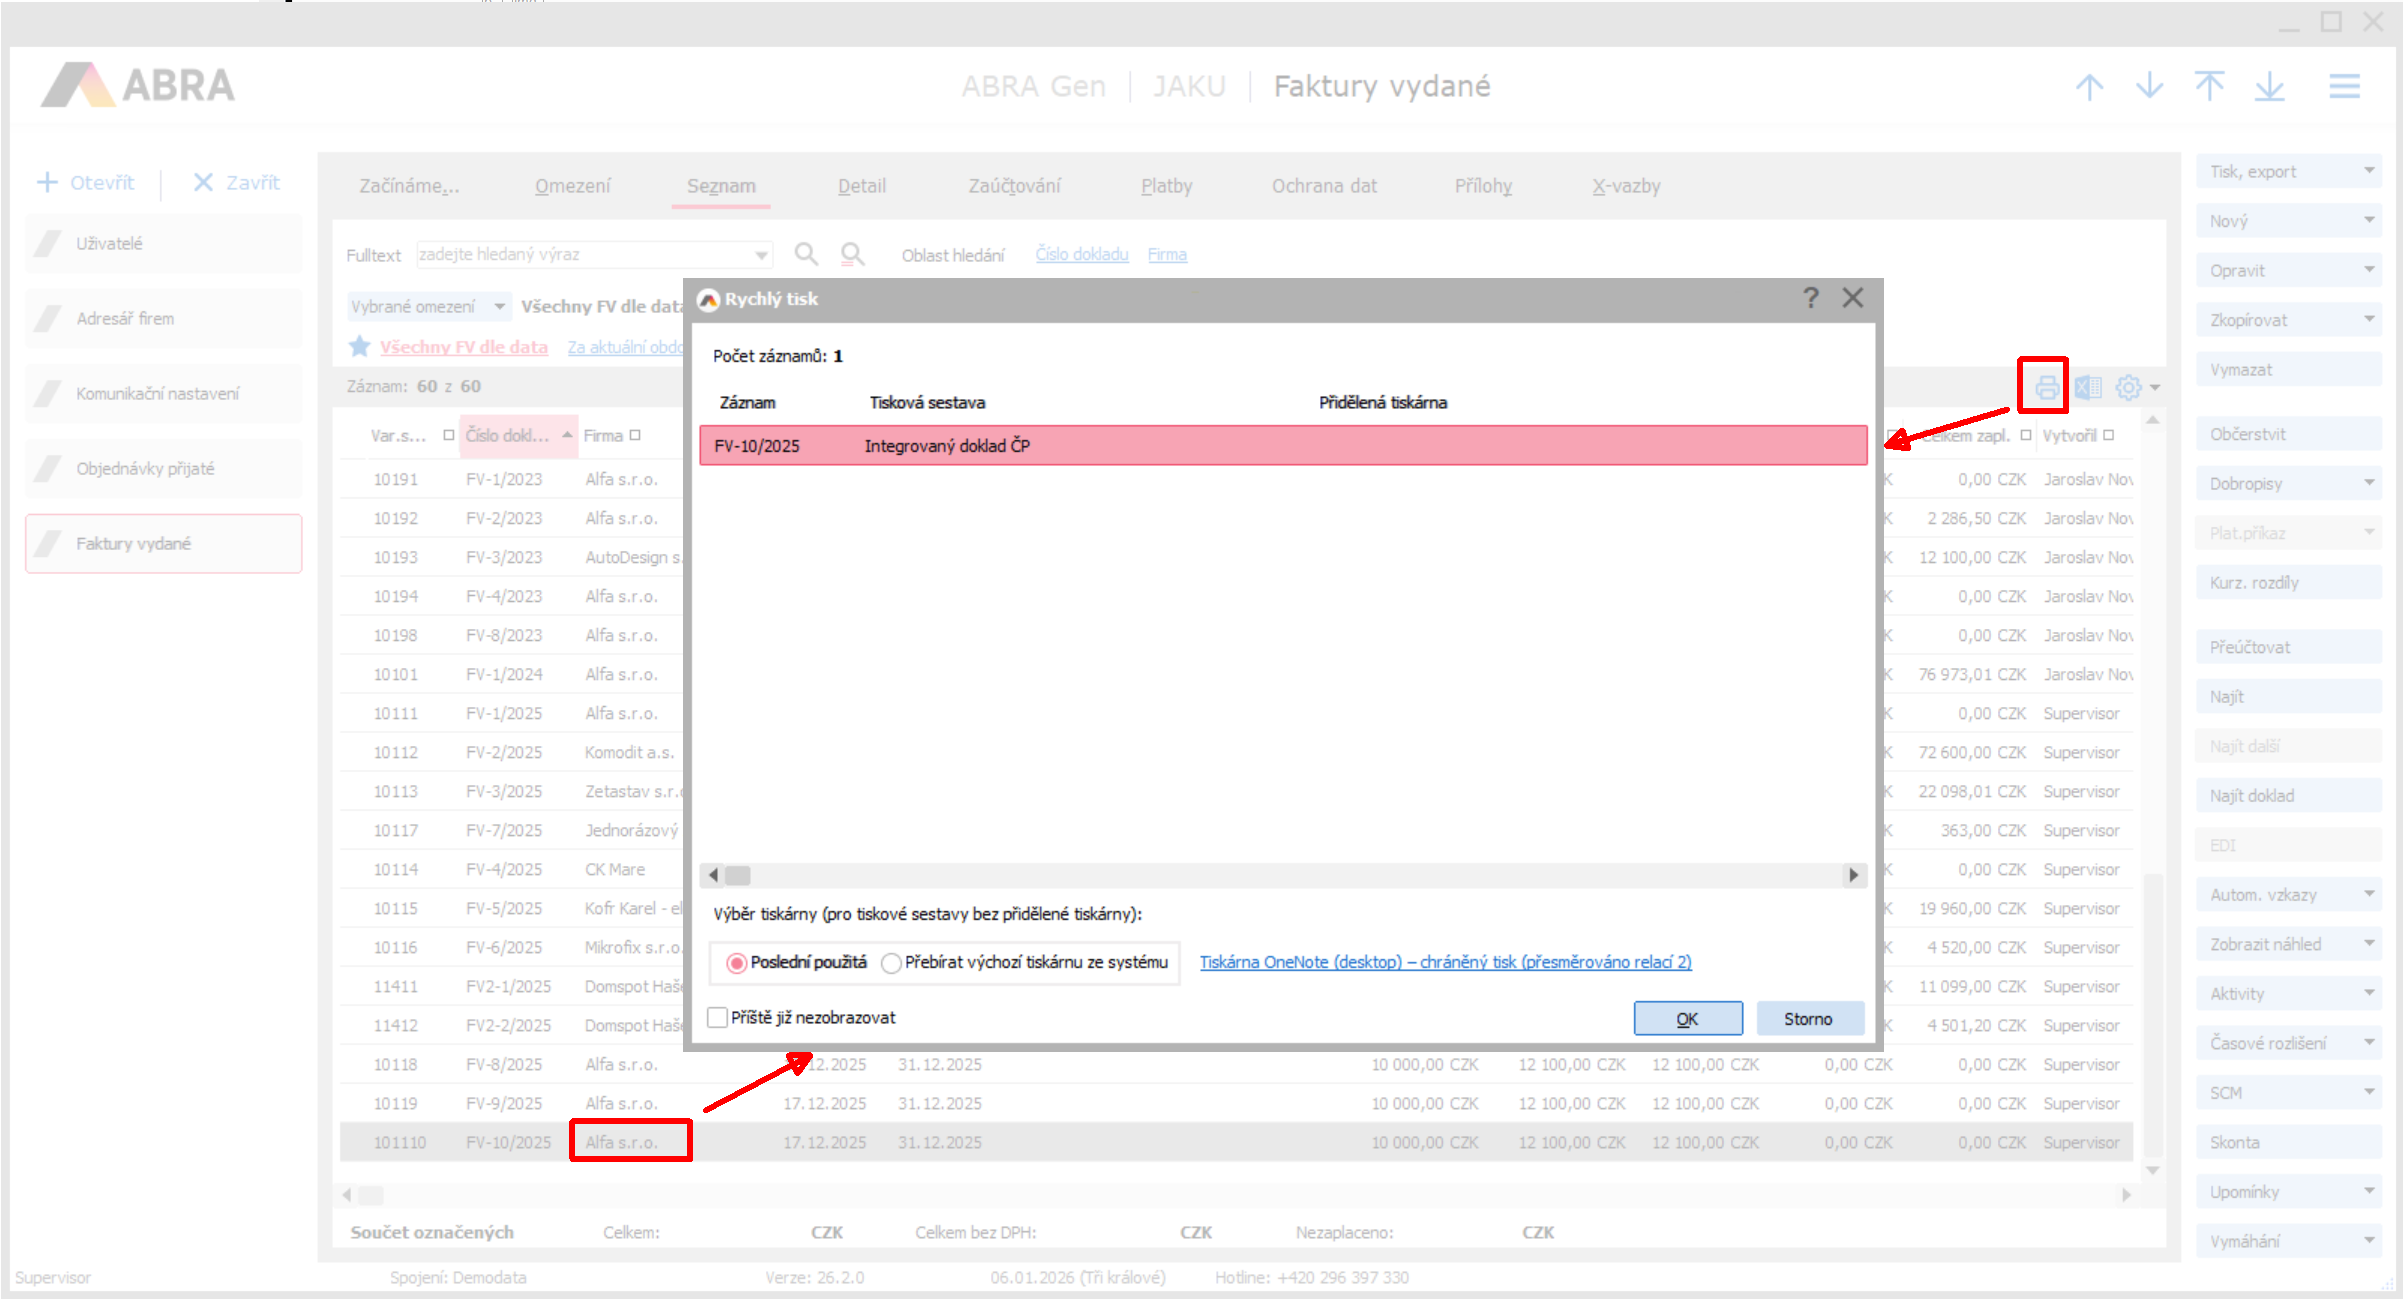Click the help question mark in Rychlý tisk
The image size is (2403, 1299).
coord(1810,298)
